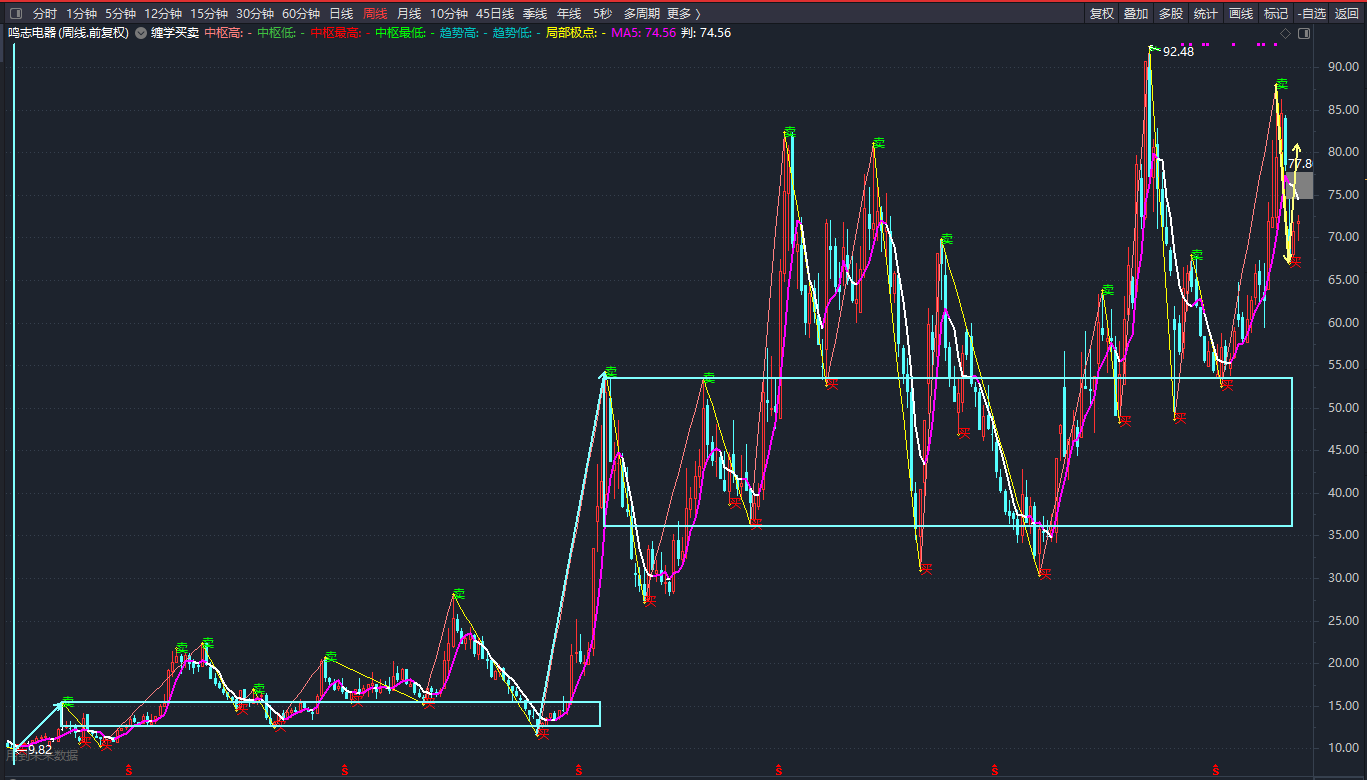Expand the 更多 timeframe list
Screen dimensions: 1367x780
pos(683,14)
